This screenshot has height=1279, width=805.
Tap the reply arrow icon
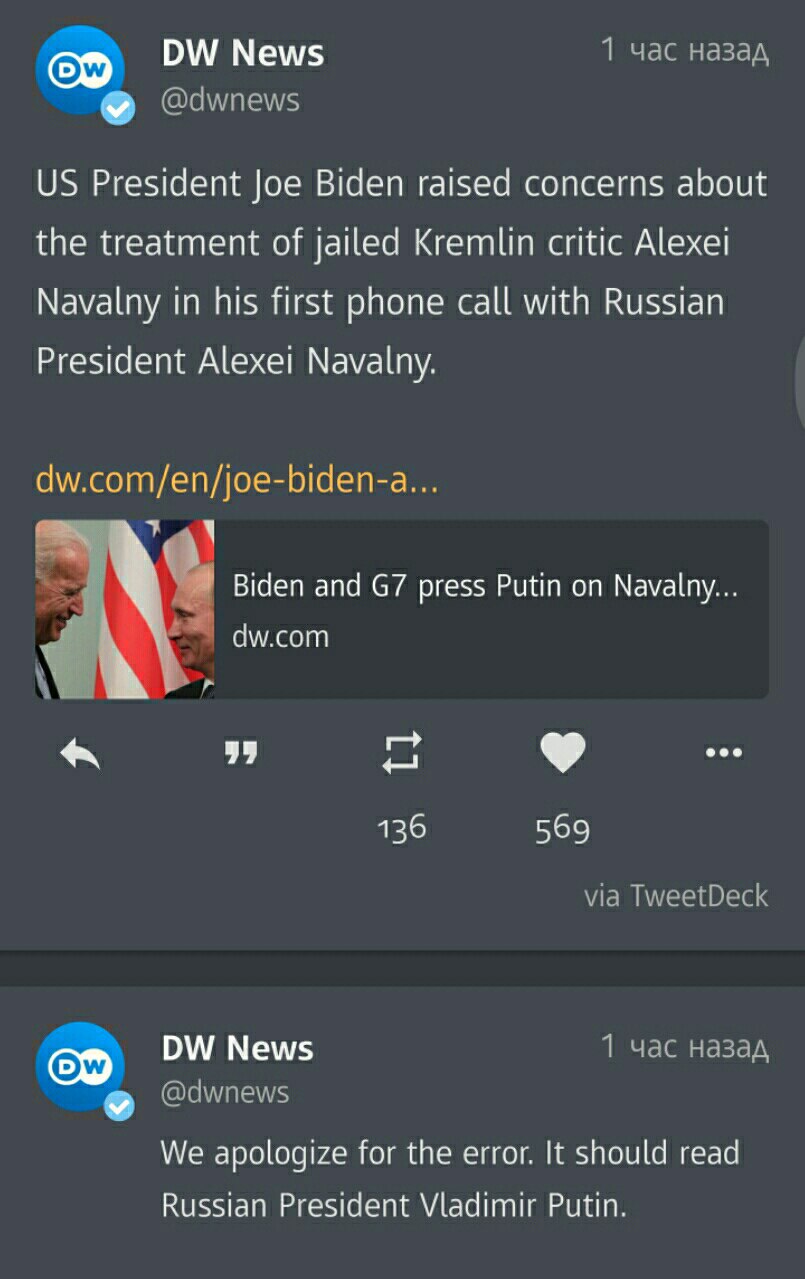[80, 753]
